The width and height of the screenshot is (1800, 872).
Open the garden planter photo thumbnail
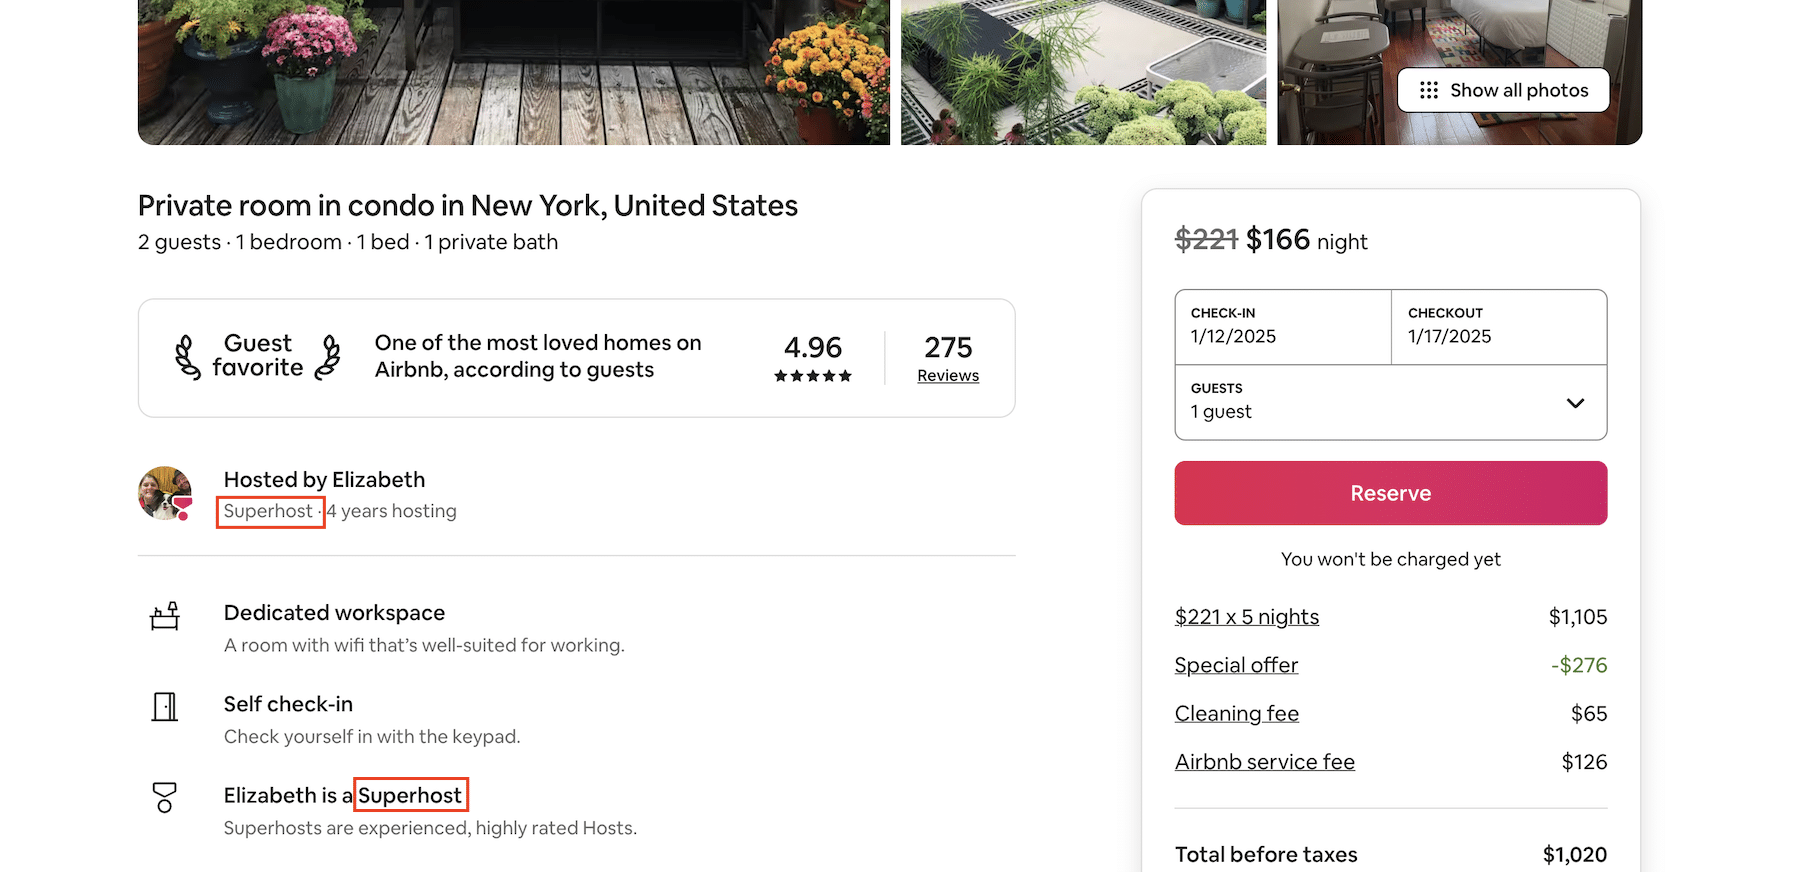1082,72
